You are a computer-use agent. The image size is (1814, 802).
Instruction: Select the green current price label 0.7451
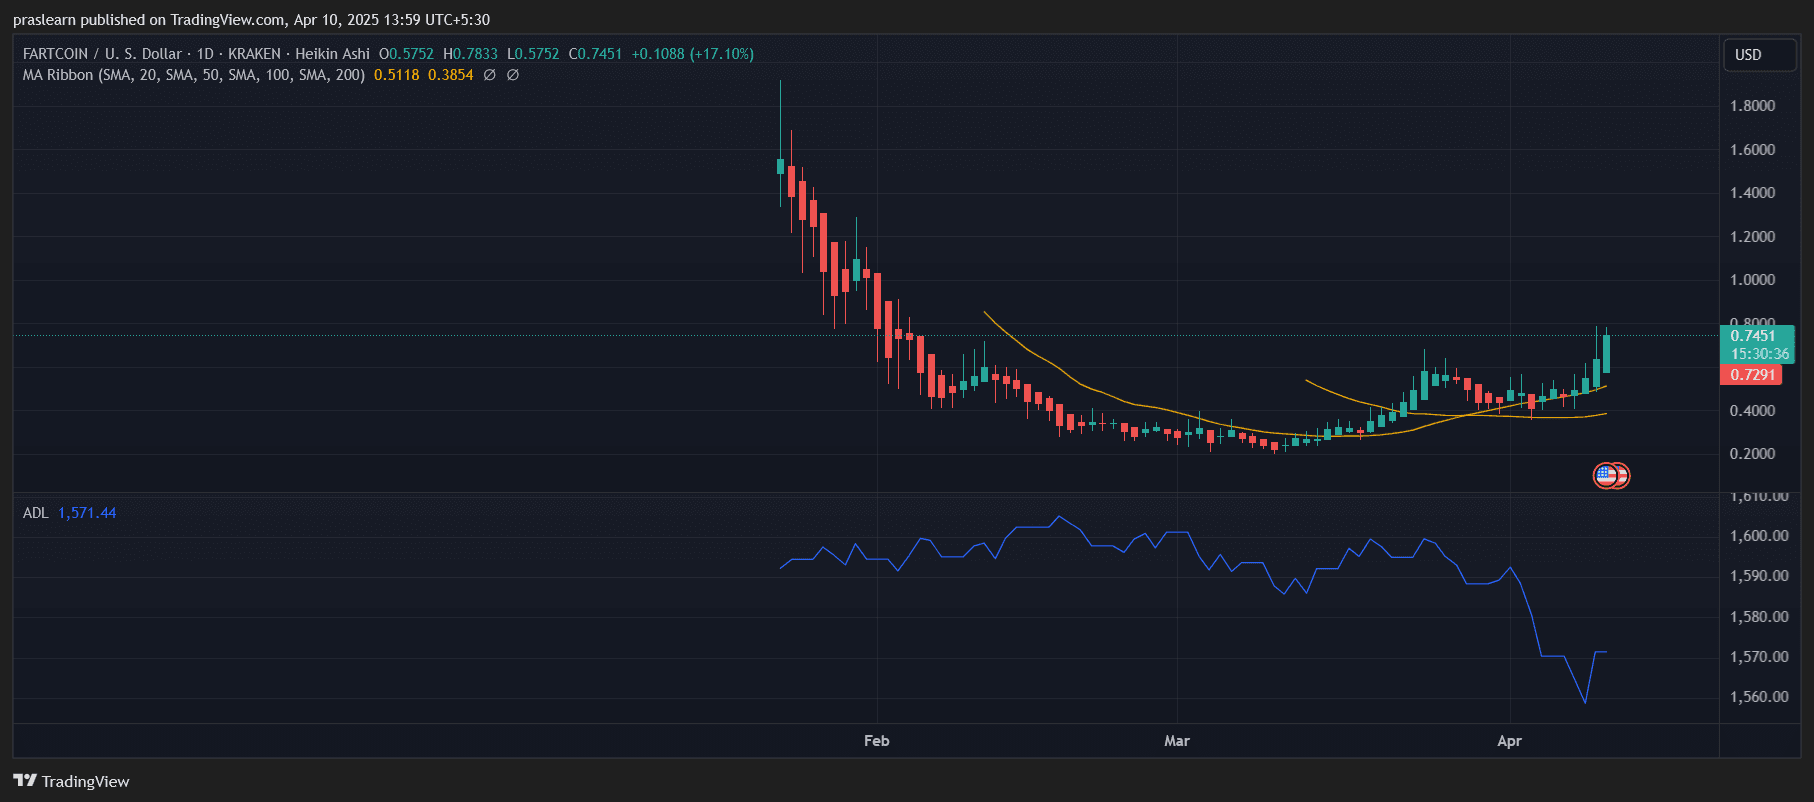[x=1752, y=336]
